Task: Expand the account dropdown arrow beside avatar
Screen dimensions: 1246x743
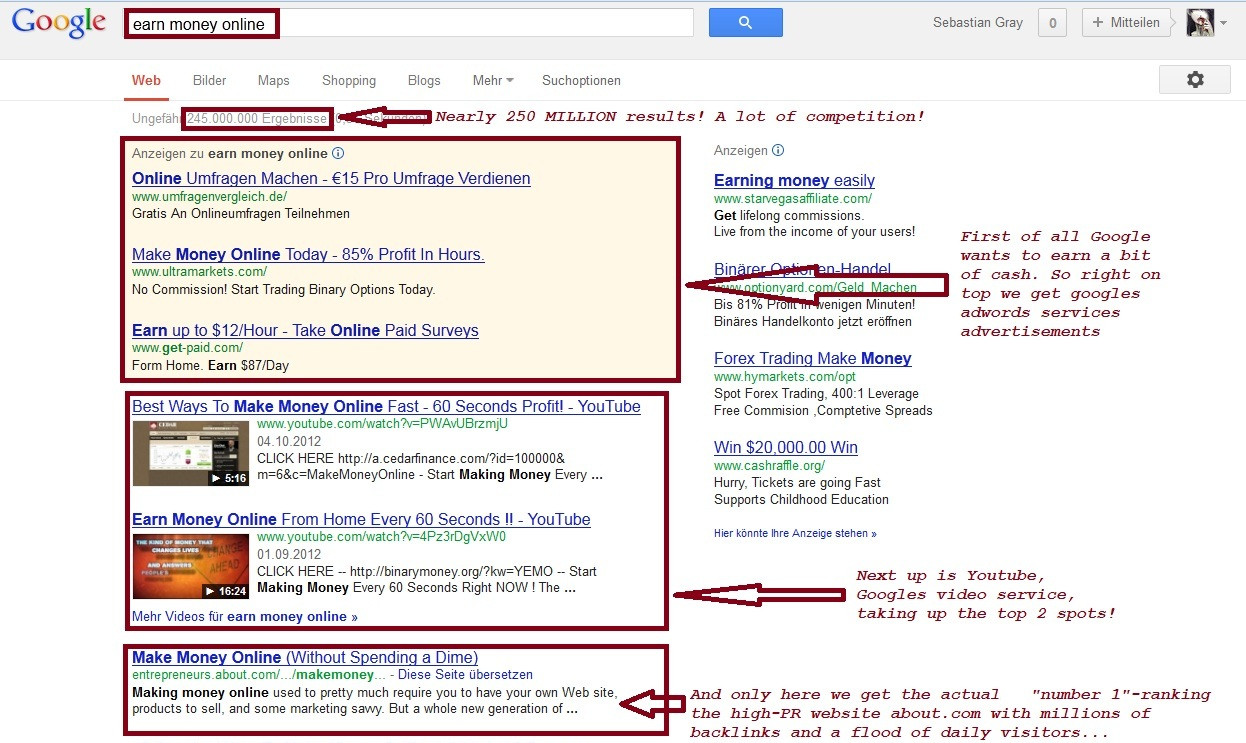Action: (1223, 24)
